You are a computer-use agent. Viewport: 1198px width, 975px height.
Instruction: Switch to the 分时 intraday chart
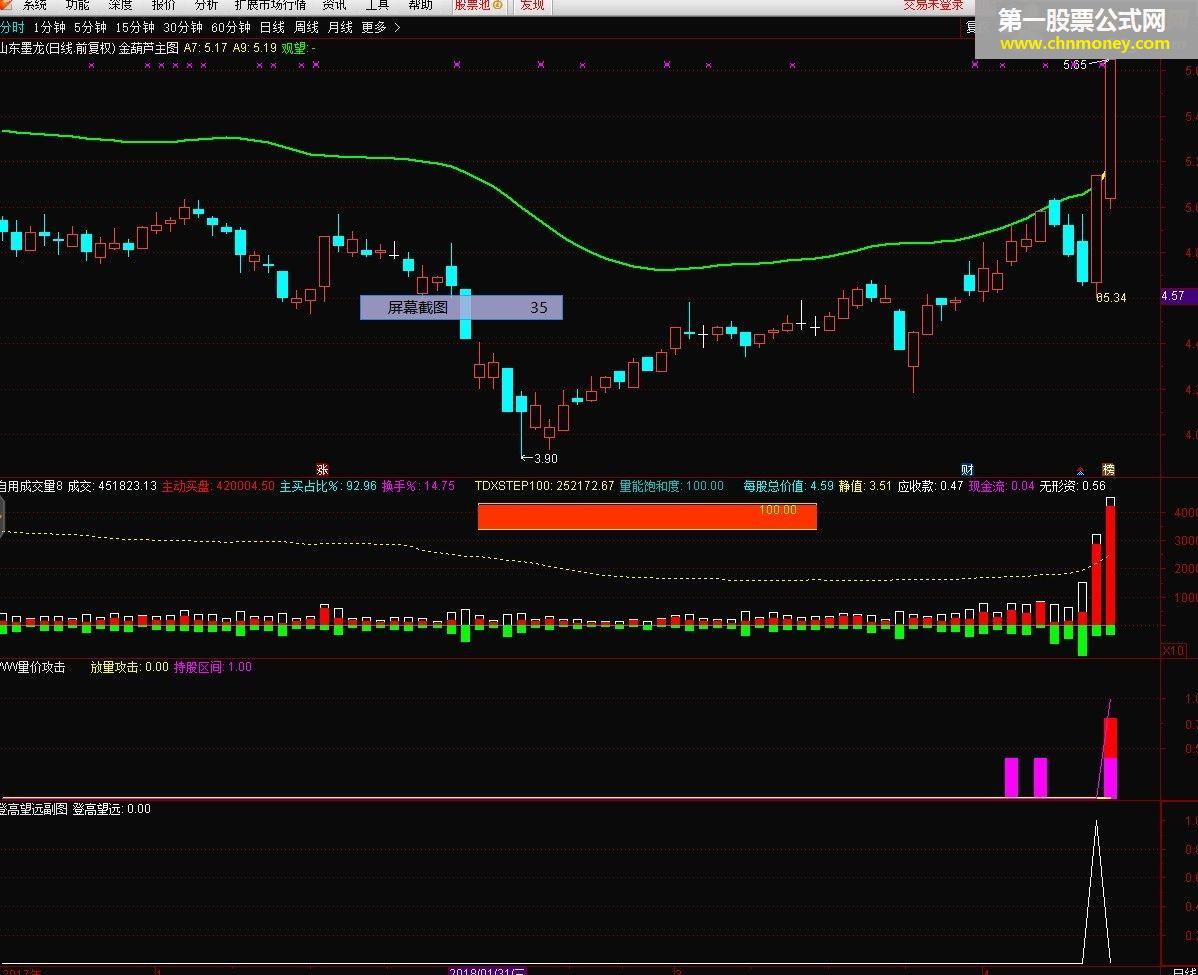pyautogui.click(x=12, y=28)
